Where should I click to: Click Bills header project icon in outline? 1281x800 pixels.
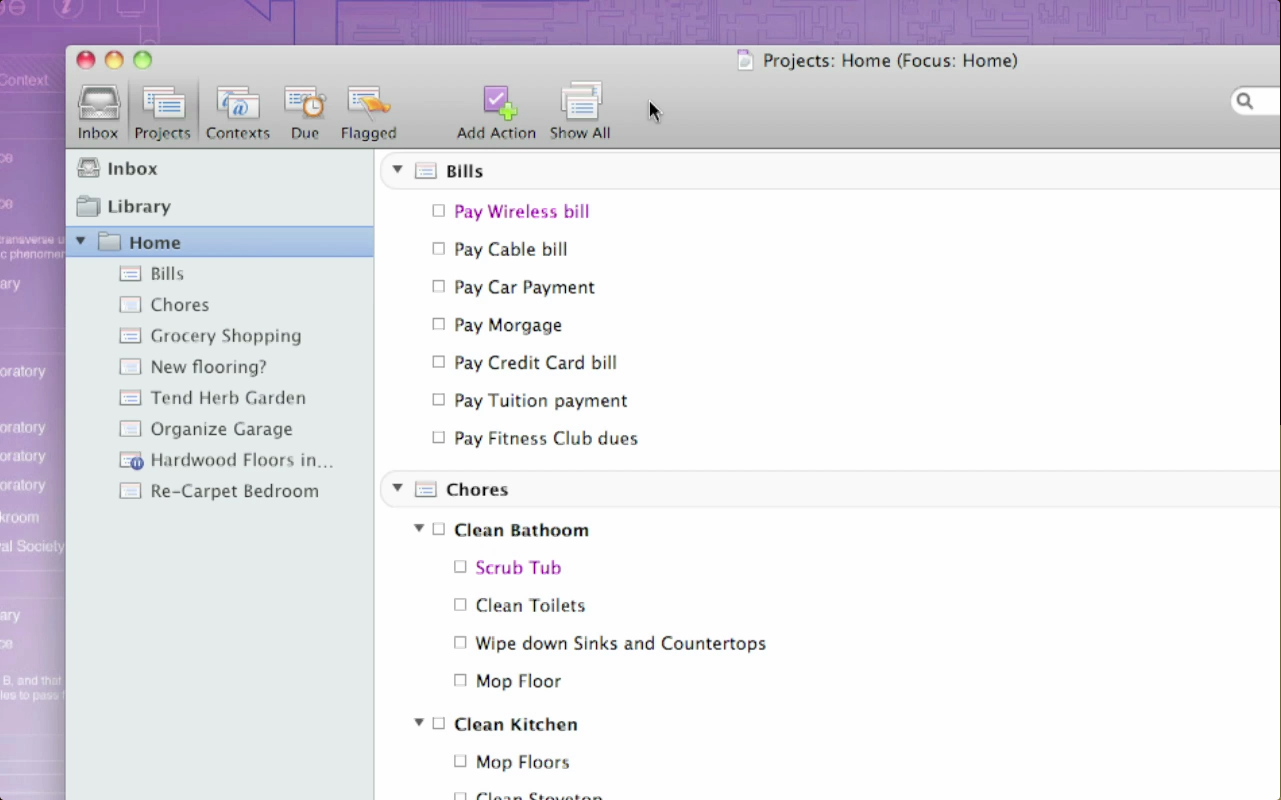(x=426, y=171)
